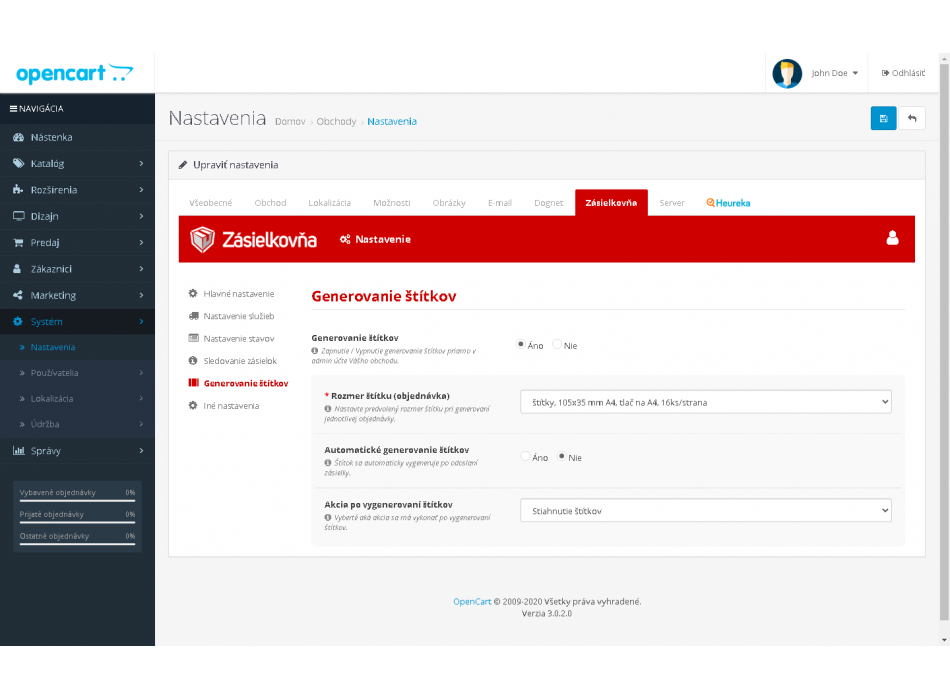Click the Marketing share icon
The image size is (950, 700).
(18, 295)
